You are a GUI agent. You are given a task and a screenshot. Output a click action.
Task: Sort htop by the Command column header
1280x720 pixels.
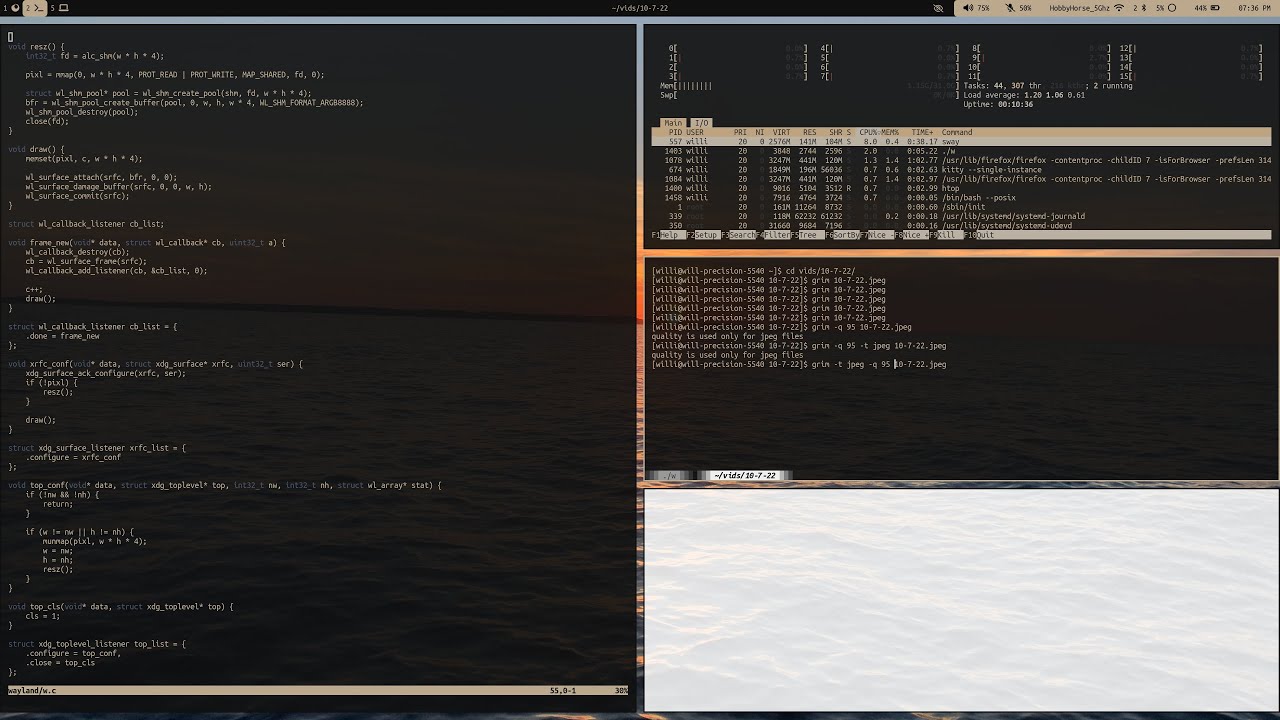coord(957,132)
